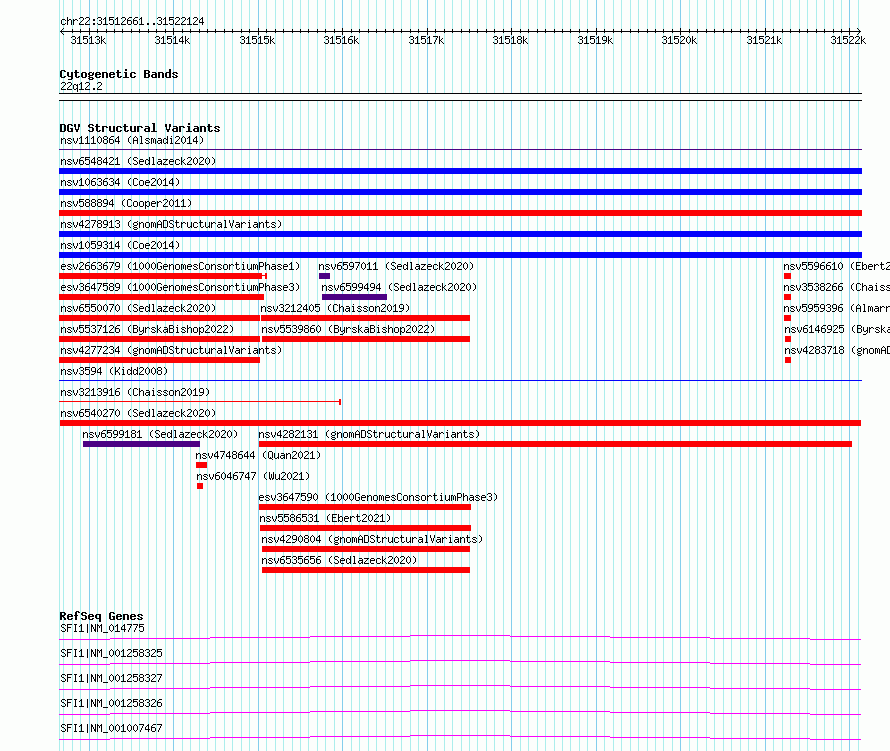Select the Cytogenetic Bands track title
The height and width of the screenshot is (751, 890).
pos(119,74)
